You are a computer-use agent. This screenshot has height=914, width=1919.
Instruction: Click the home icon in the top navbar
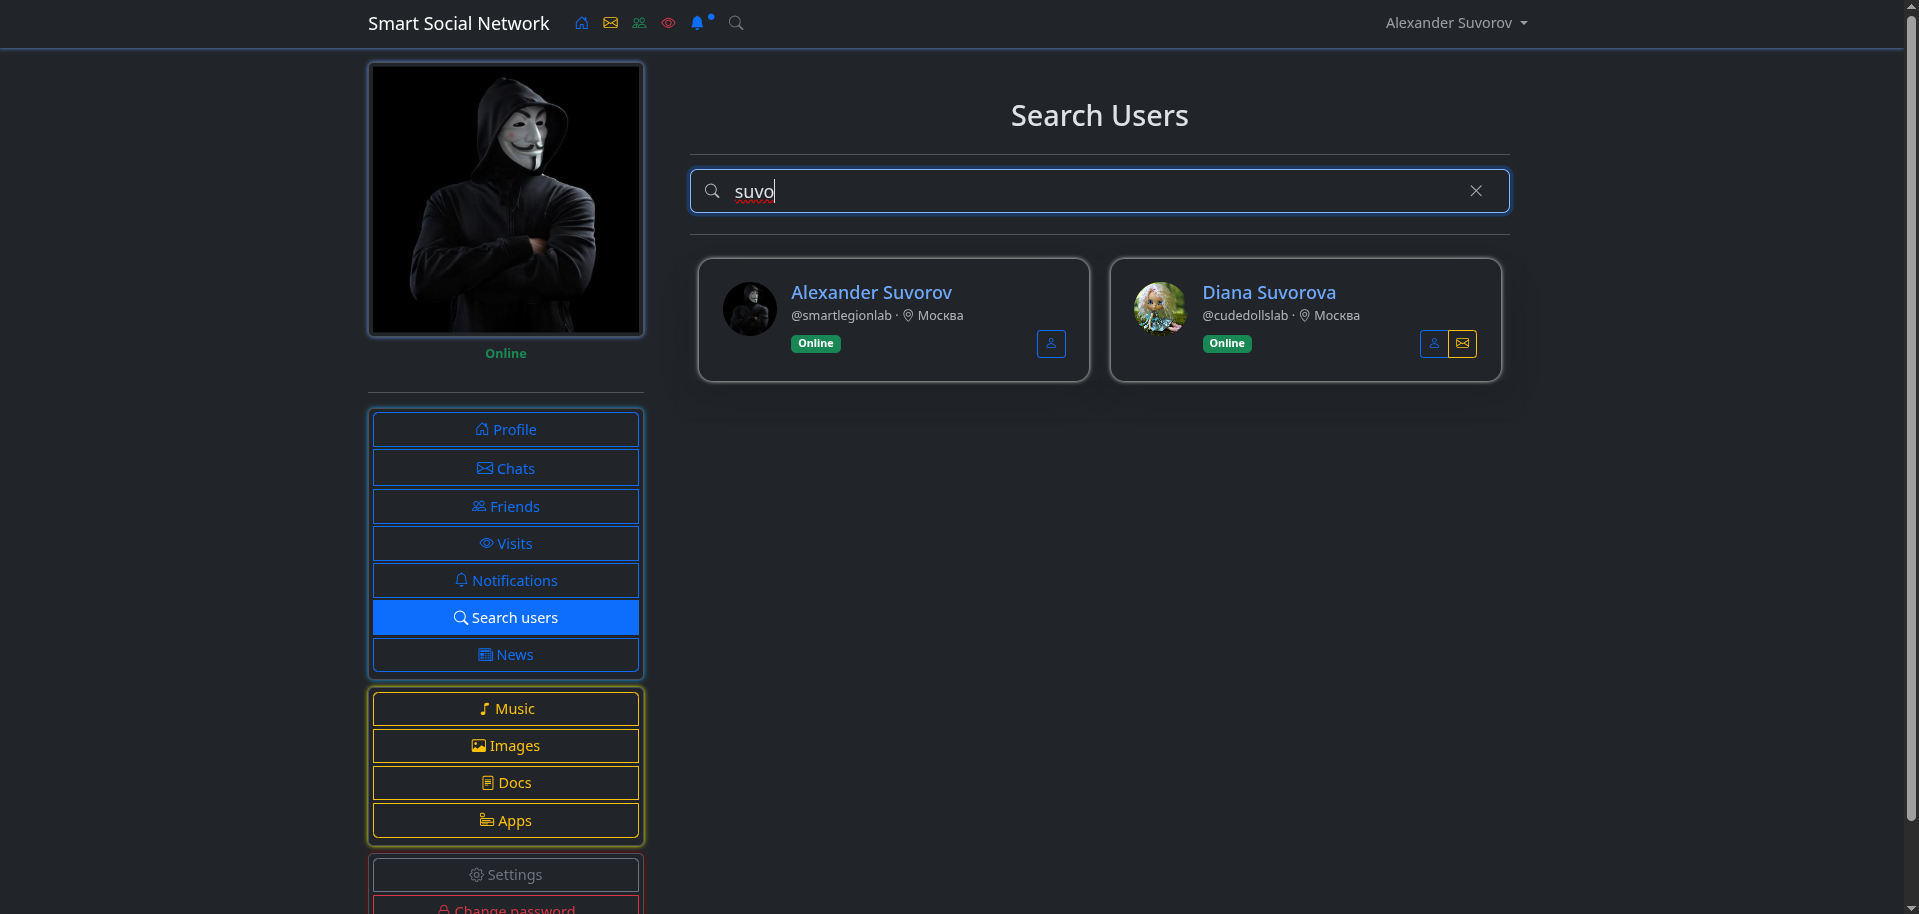581,23
